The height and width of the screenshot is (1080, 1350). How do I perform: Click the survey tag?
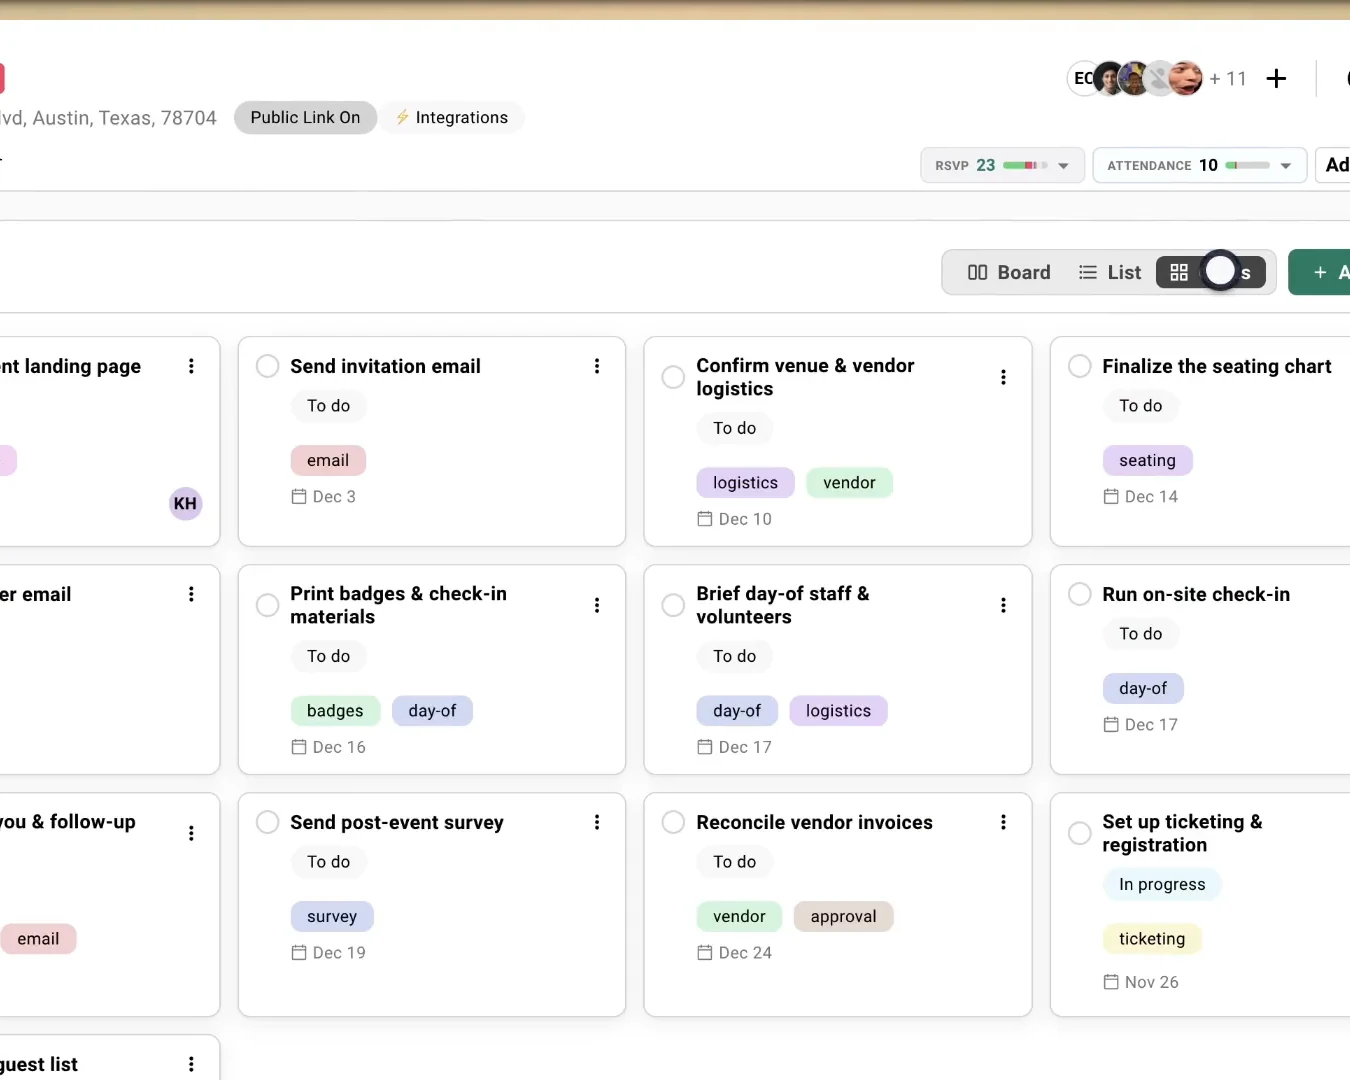tap(332, 916)
